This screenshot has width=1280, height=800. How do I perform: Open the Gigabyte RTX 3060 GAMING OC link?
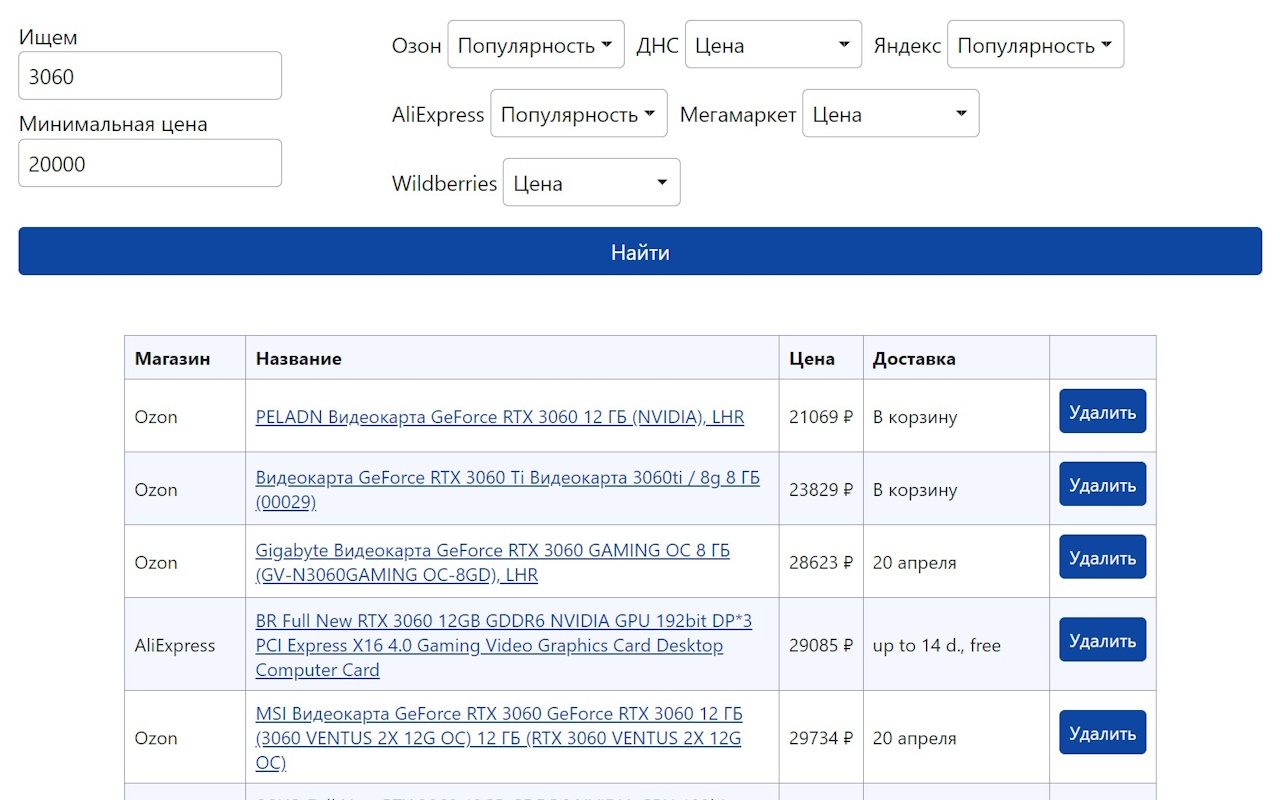(493, 563)
